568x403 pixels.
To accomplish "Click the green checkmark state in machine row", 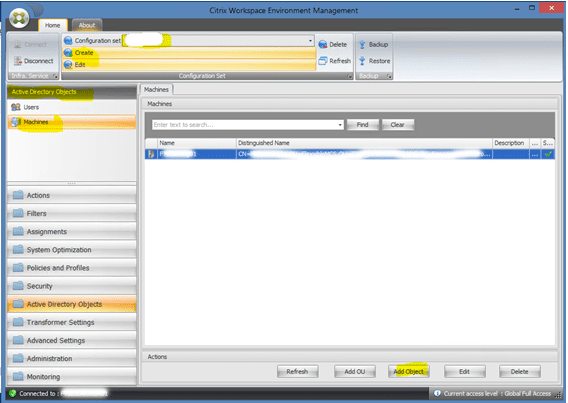I will pyautogui.click(x=548, y=154).
